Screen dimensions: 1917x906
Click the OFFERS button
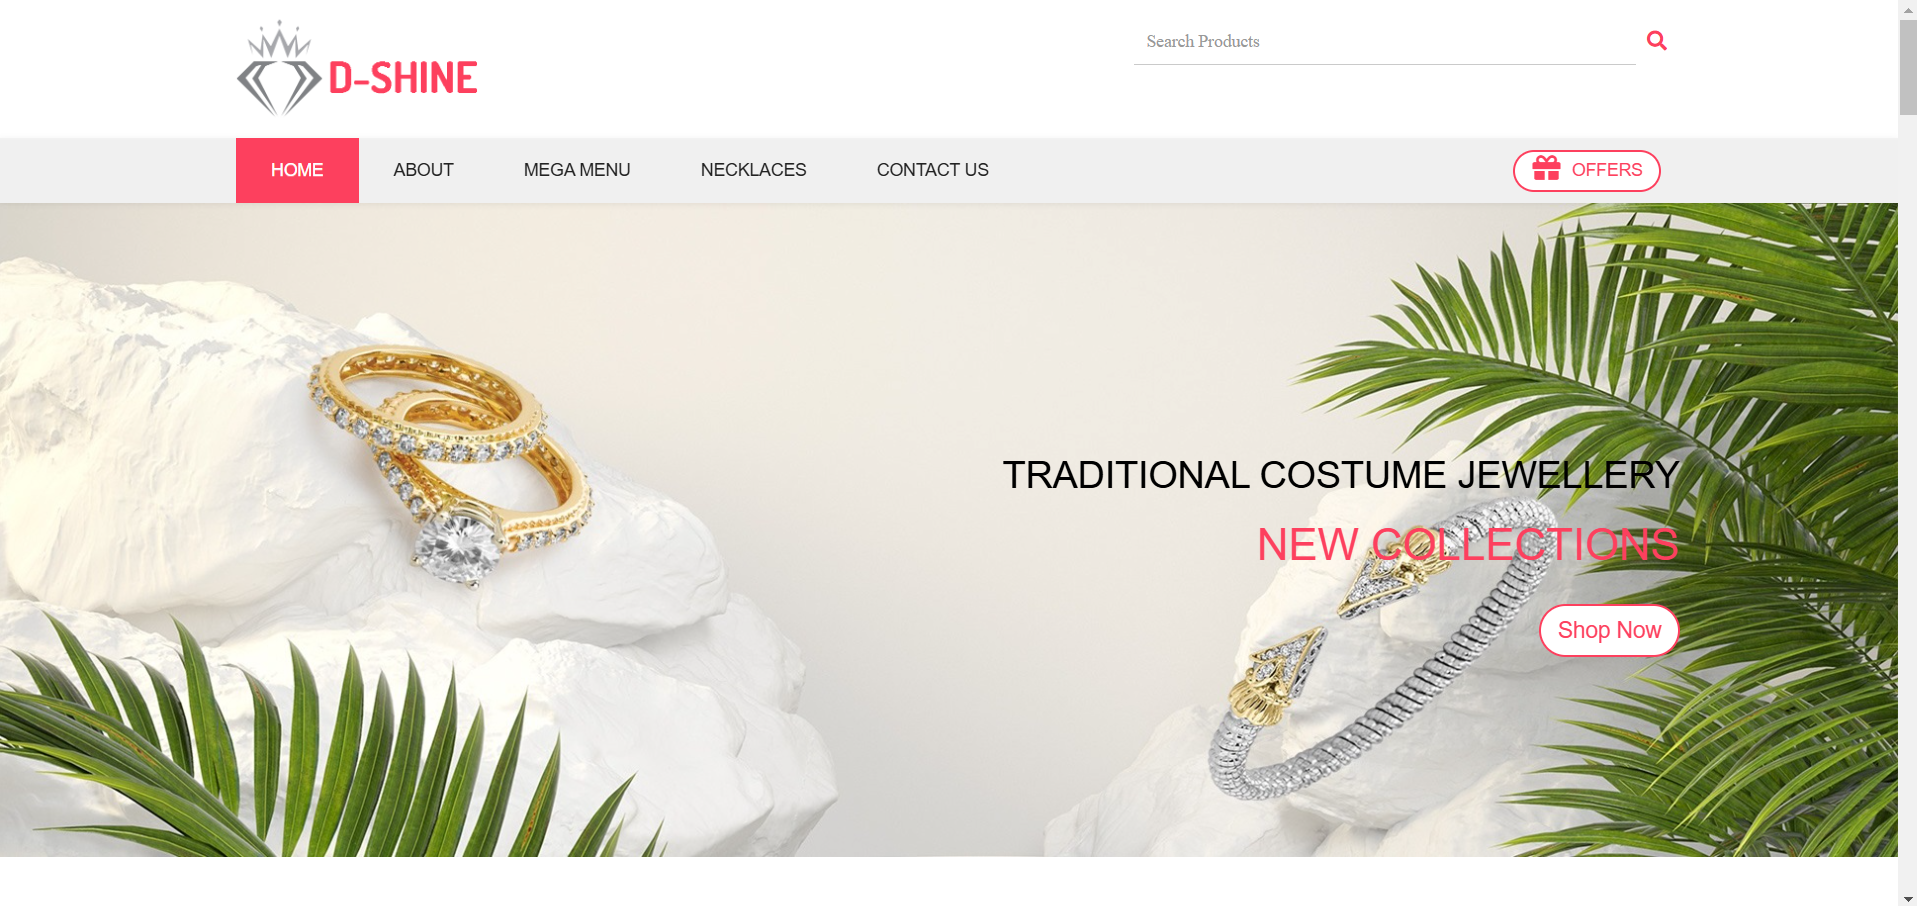1586,170
